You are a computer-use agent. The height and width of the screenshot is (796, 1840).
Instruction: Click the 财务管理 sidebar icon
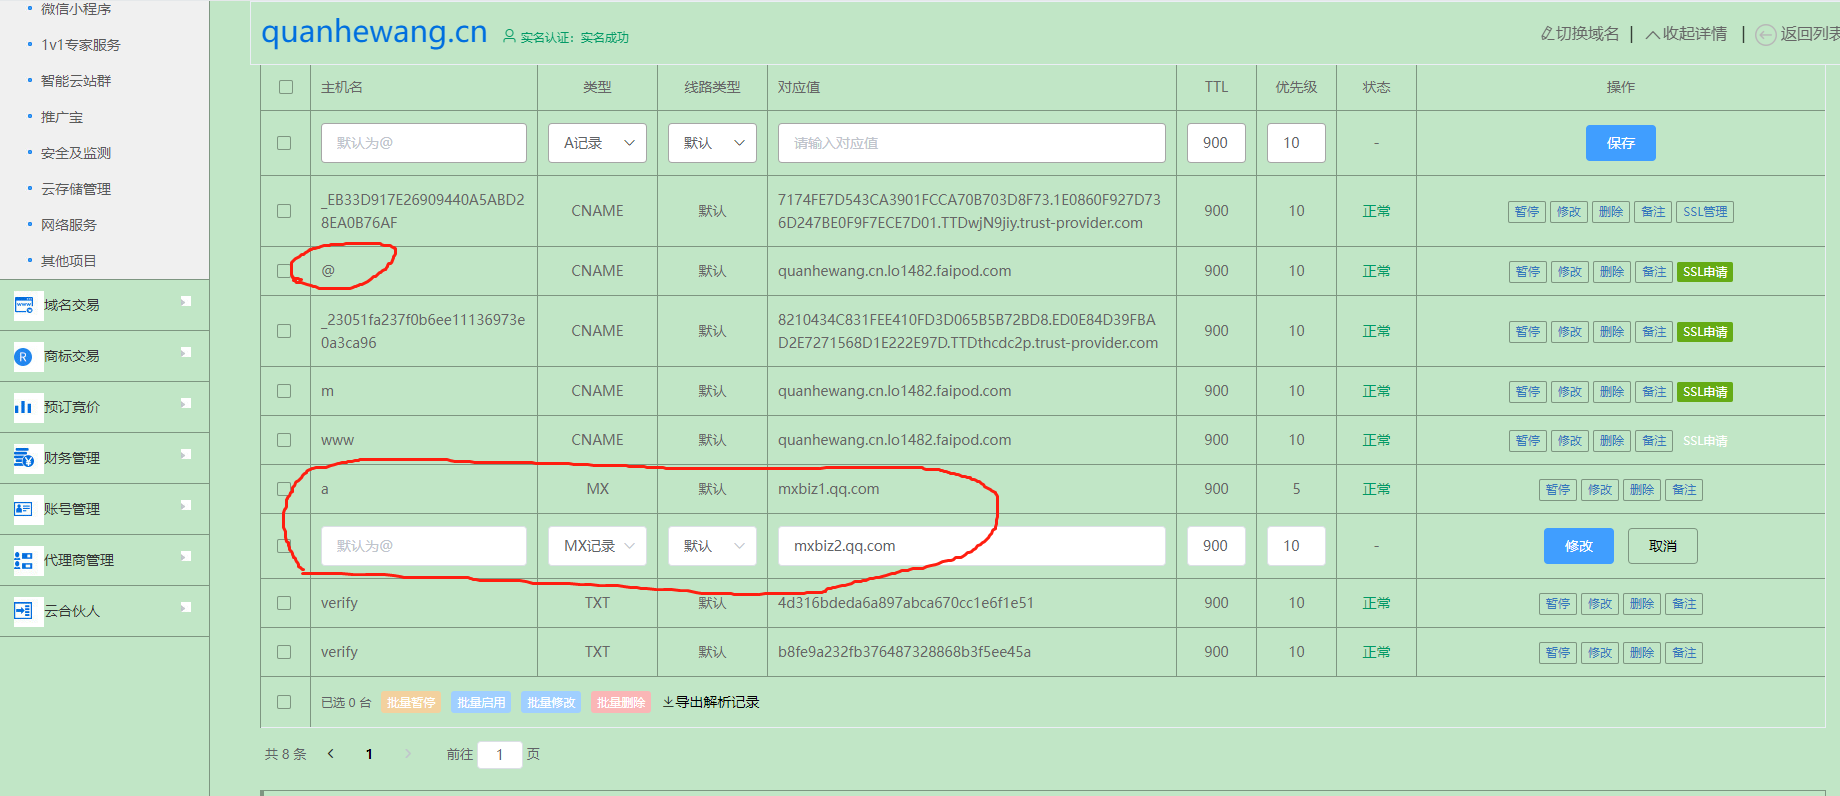[x=24, y=458]
